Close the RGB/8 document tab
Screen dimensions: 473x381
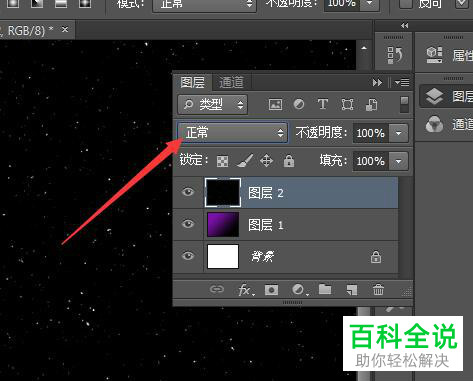click(65, 30)
